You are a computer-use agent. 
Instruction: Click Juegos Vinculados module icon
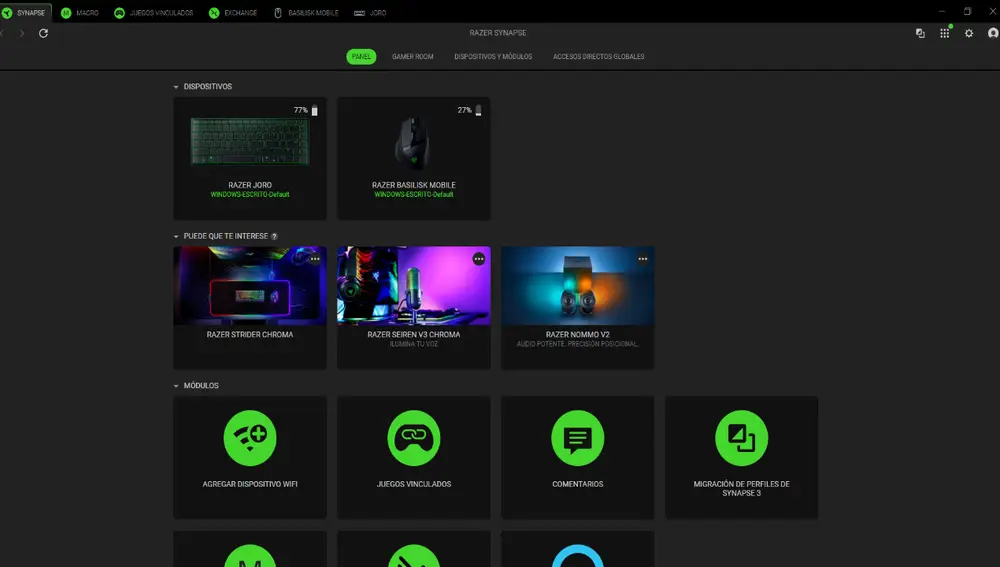pos(414,438)
